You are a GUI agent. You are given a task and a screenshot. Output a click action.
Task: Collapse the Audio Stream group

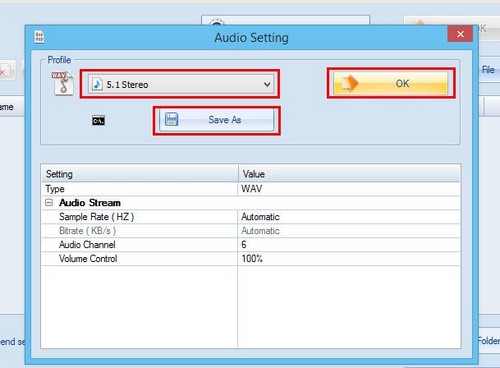tap(49, 203)
